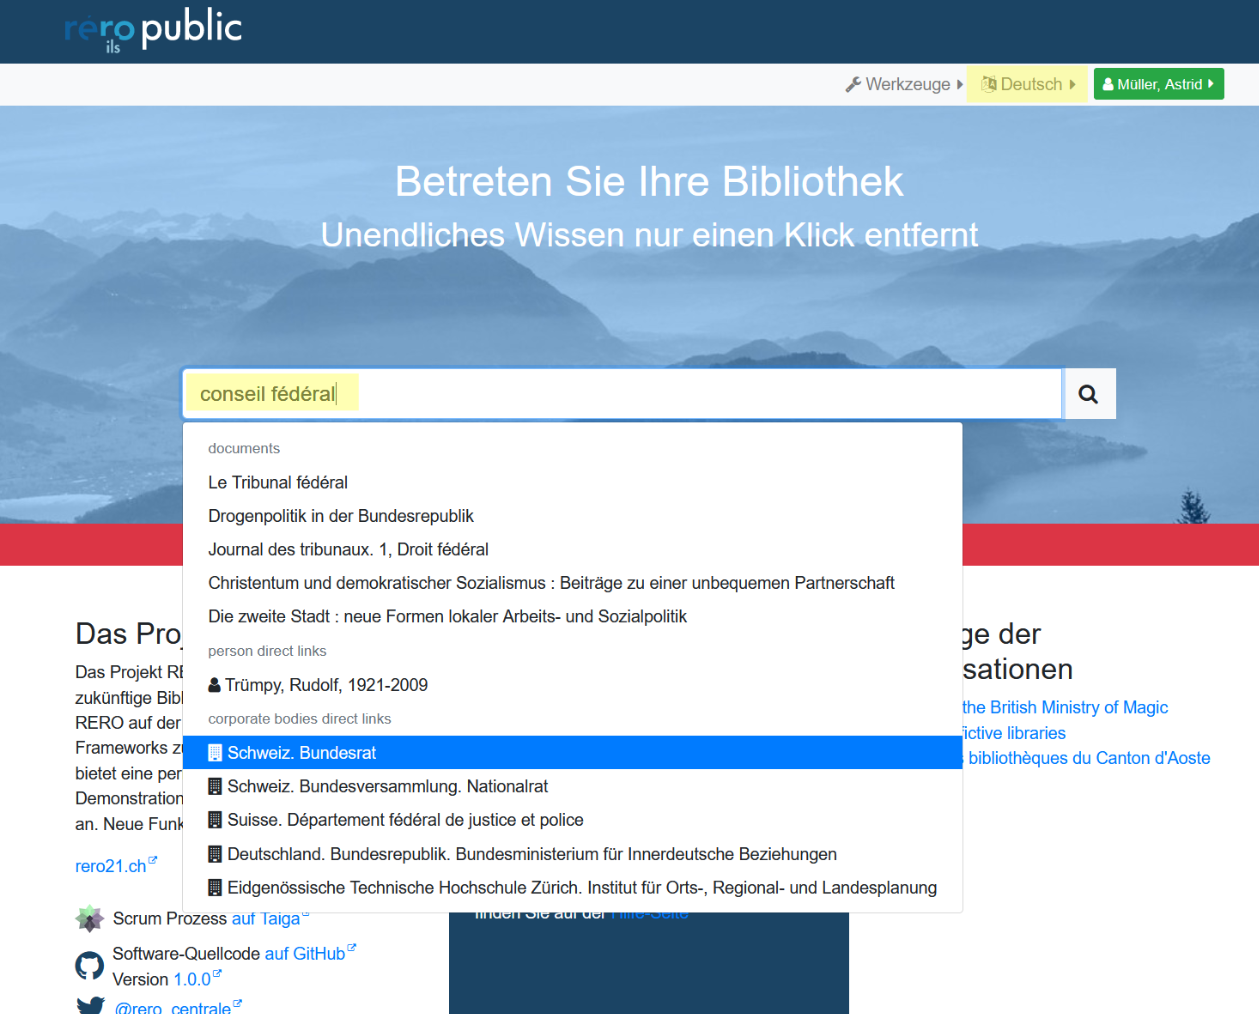Click the magnifying glass search button

coord(1088,394)
